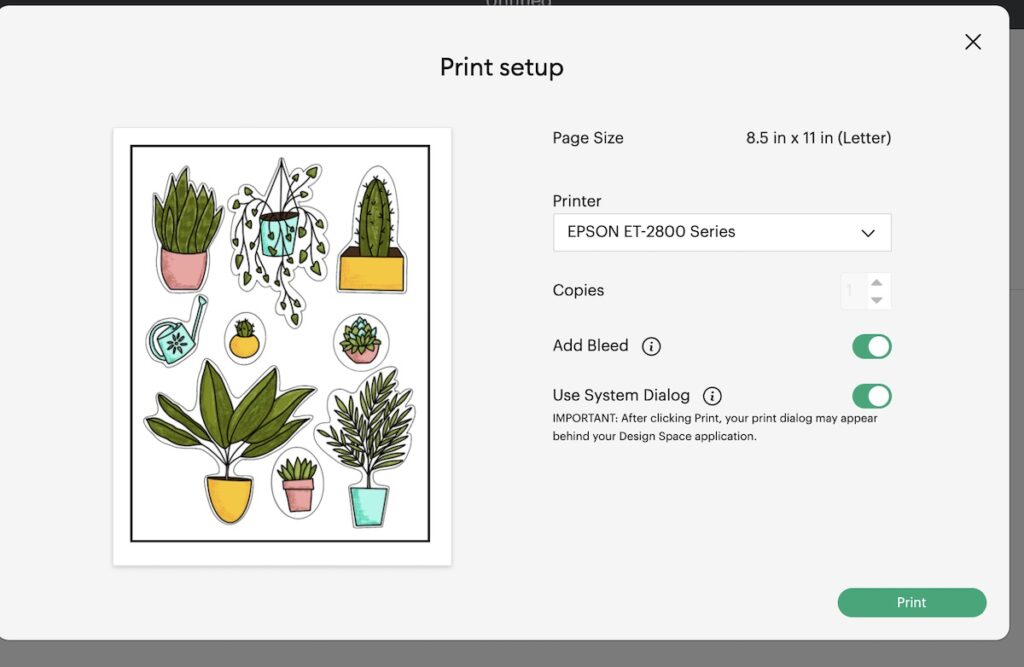Disable the Add Bleed toggle
This screenshot has height=667, width=1024.
coord(870,346)
